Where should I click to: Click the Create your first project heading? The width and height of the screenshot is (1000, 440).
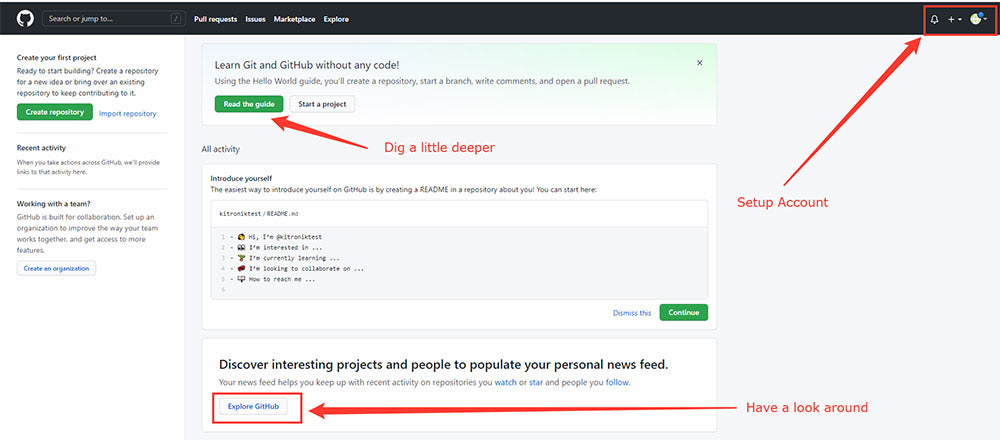coord(57,57)
